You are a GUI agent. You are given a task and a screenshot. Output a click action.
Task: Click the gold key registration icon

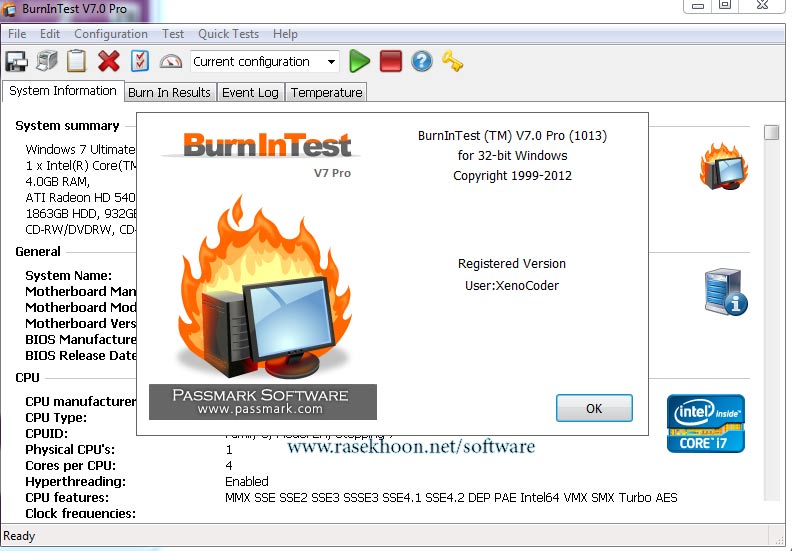point(452,61)
